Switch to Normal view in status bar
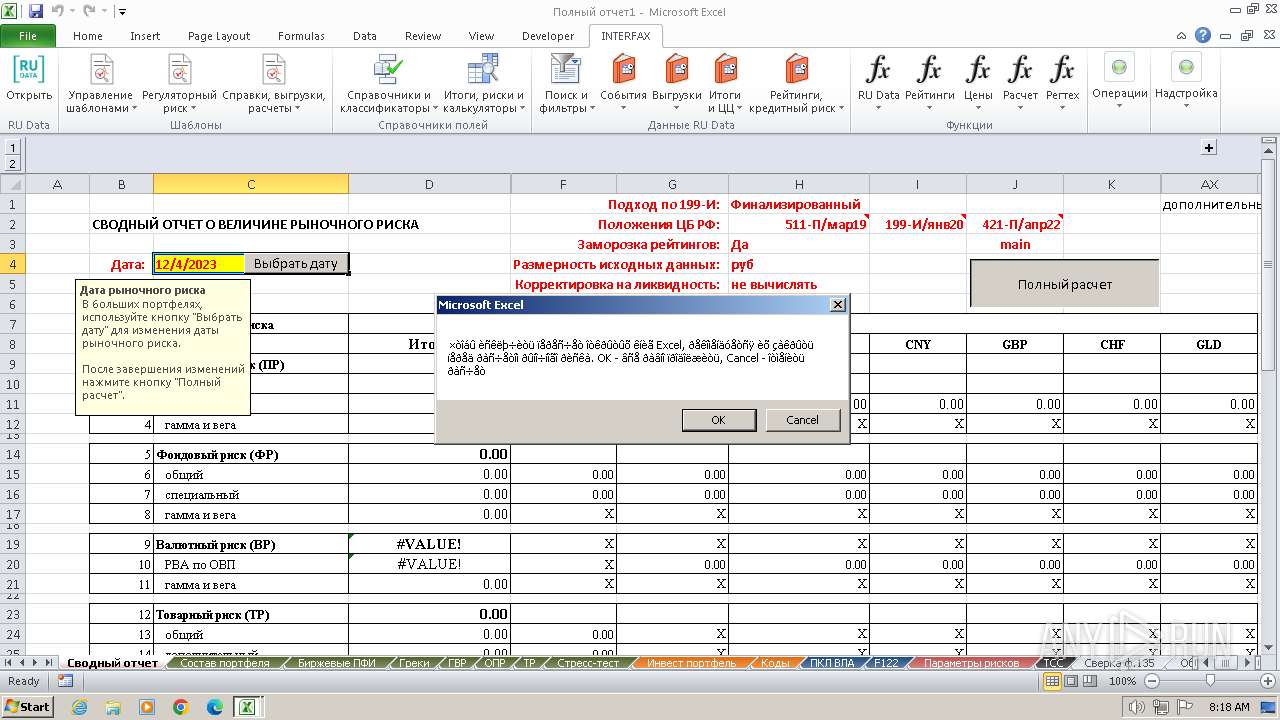The width and height of the screenshot is (1280, 720). point(1052,681)
